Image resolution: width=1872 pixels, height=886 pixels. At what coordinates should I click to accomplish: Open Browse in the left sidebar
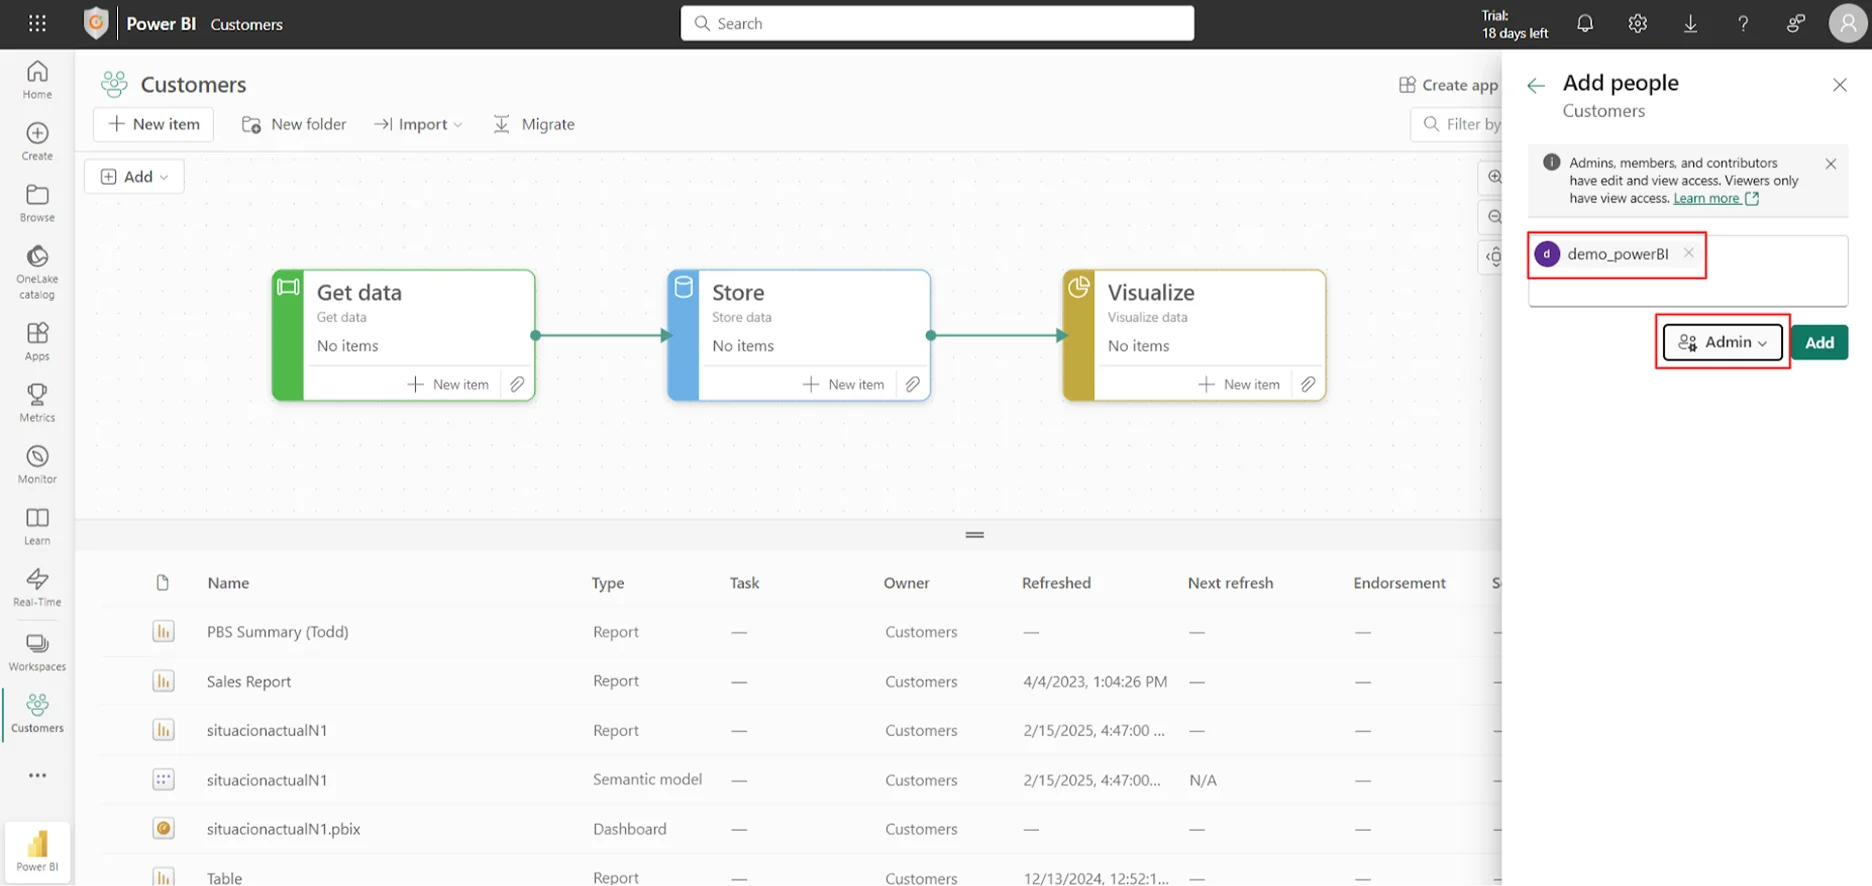click(x=37, y=203)
